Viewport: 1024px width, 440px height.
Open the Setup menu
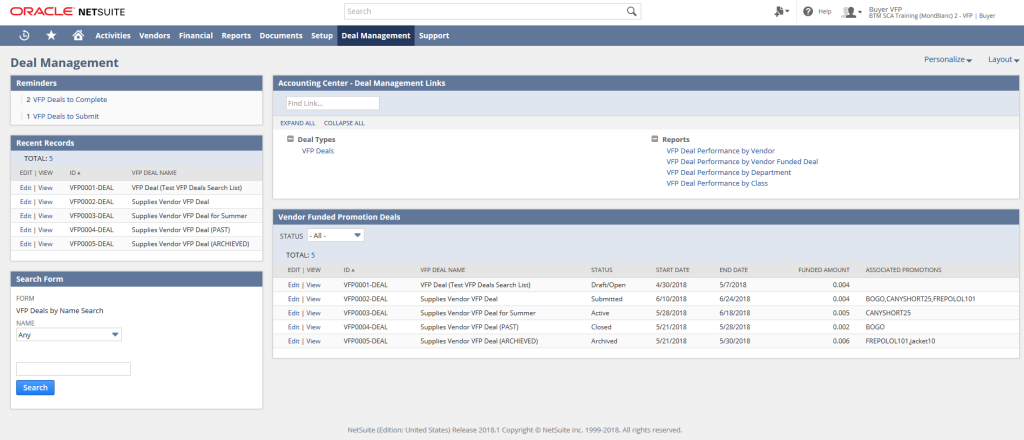pos(322,35)
